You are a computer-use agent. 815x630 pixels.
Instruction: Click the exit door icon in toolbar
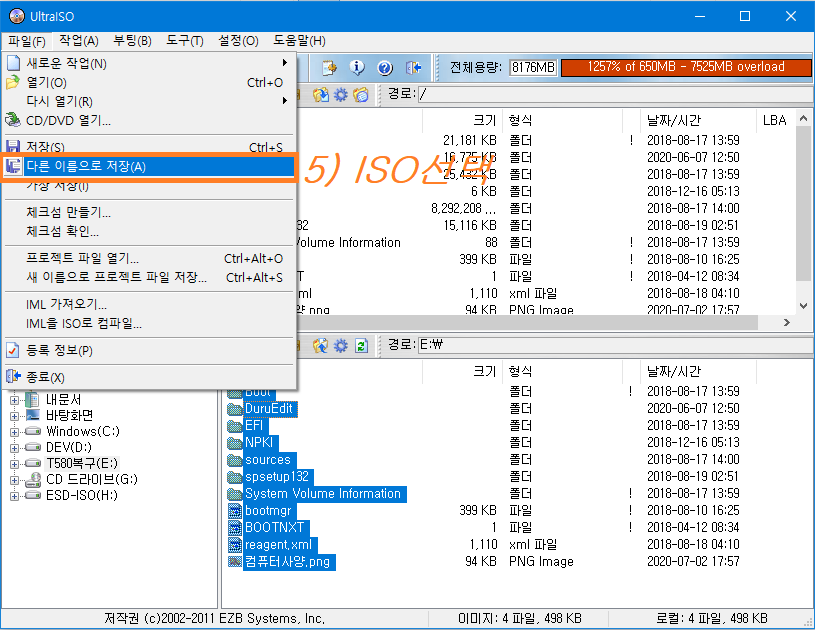(414, 68)
